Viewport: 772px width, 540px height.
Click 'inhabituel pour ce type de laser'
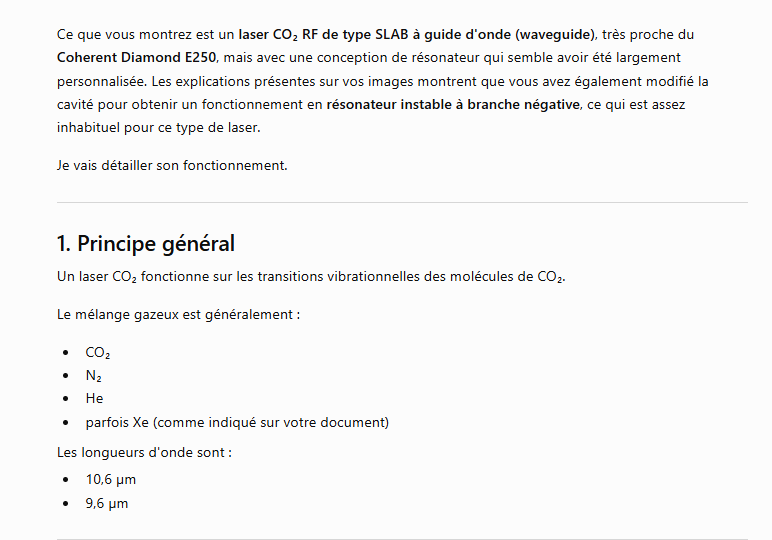tap(159, 127)
